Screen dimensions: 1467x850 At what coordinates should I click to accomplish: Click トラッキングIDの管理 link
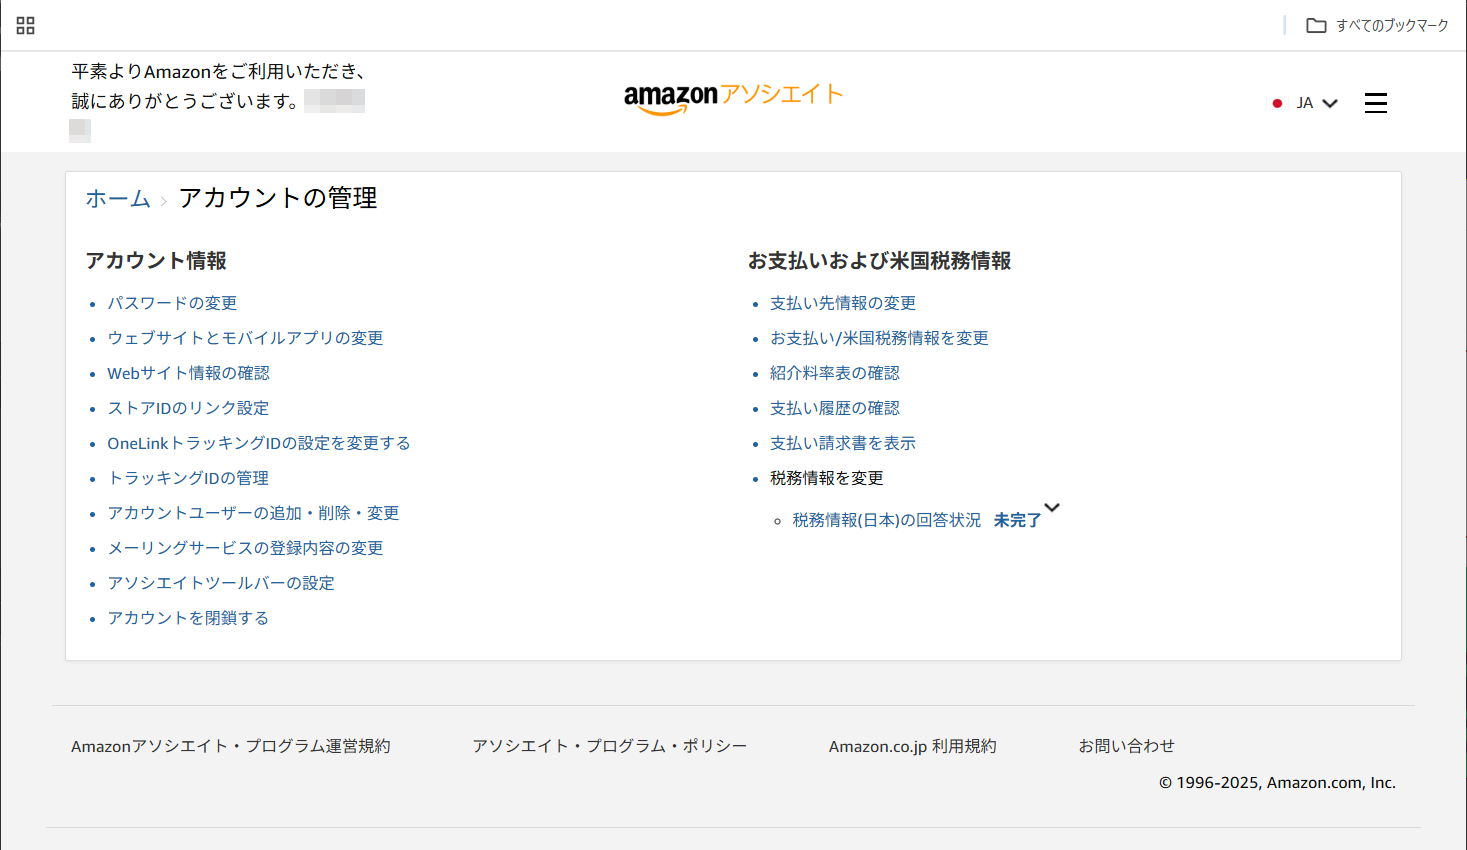(x=188, y=478)
